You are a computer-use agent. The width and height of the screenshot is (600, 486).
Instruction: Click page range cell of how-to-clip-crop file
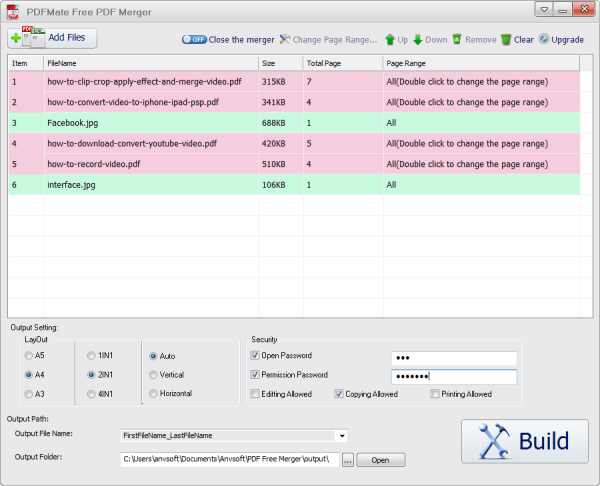pos(481,82)
